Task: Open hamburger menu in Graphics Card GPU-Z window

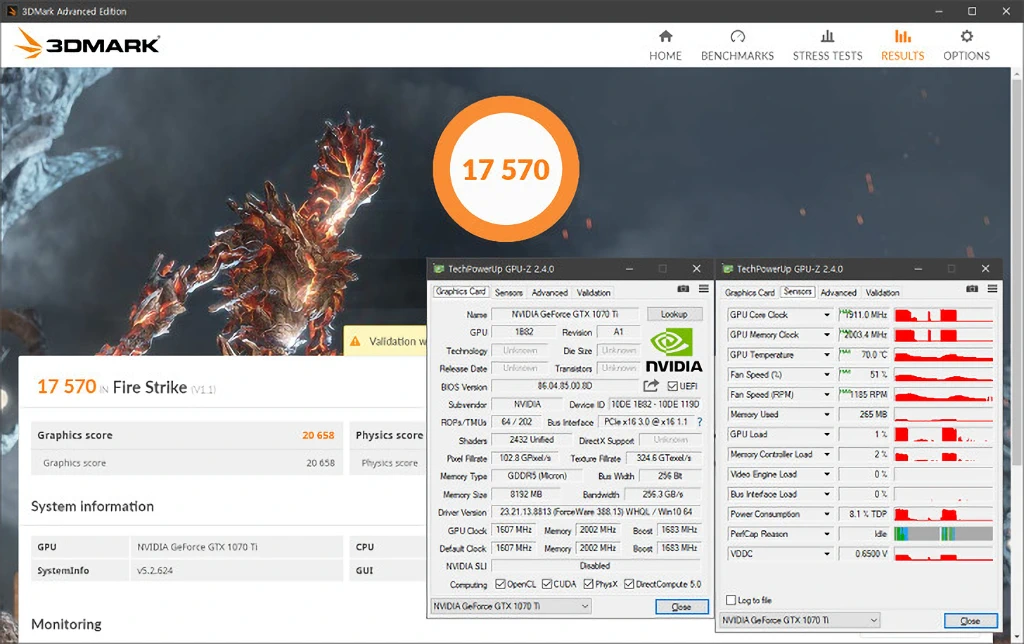Action: point(703,289)
